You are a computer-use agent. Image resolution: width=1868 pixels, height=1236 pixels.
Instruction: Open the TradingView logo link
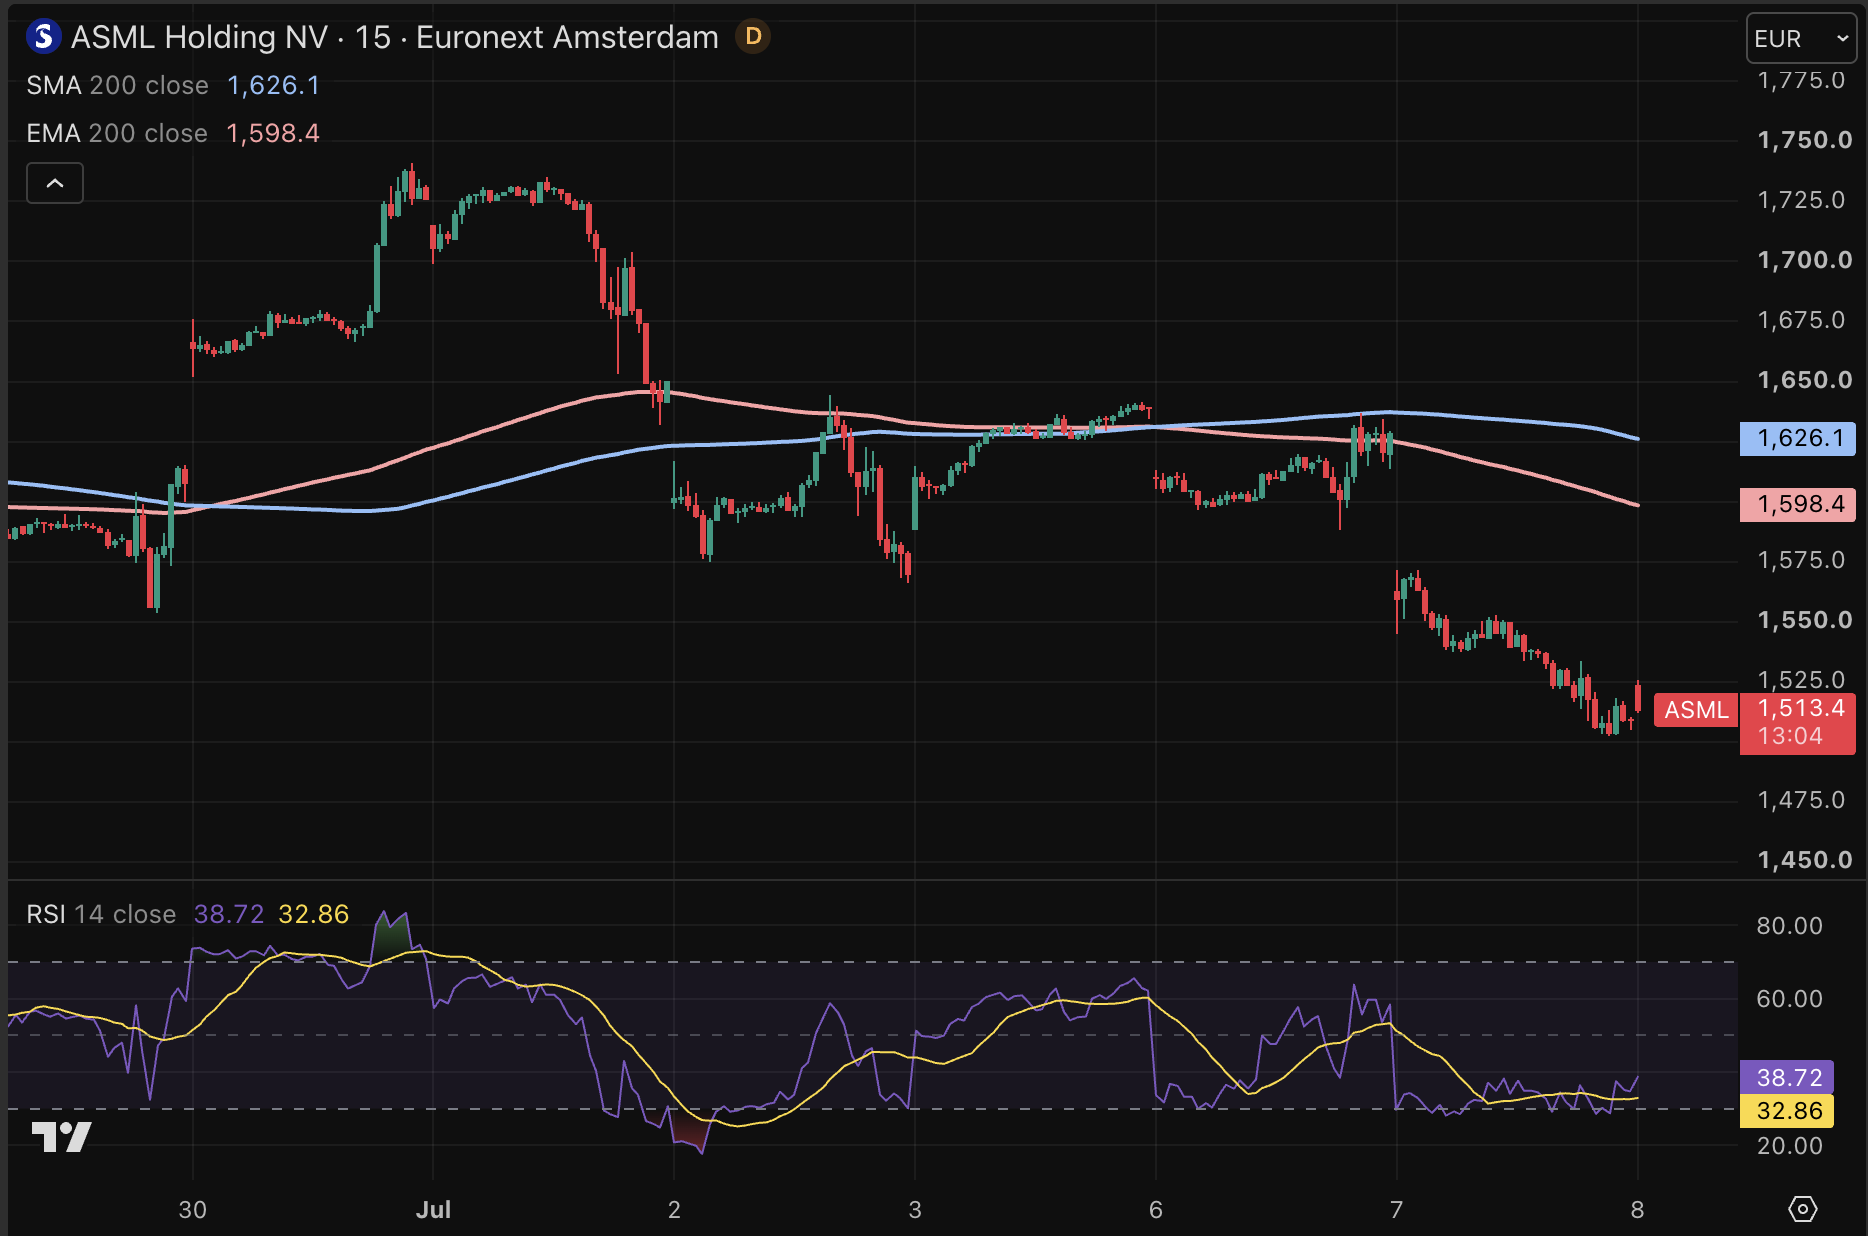tap(61, 1136)
